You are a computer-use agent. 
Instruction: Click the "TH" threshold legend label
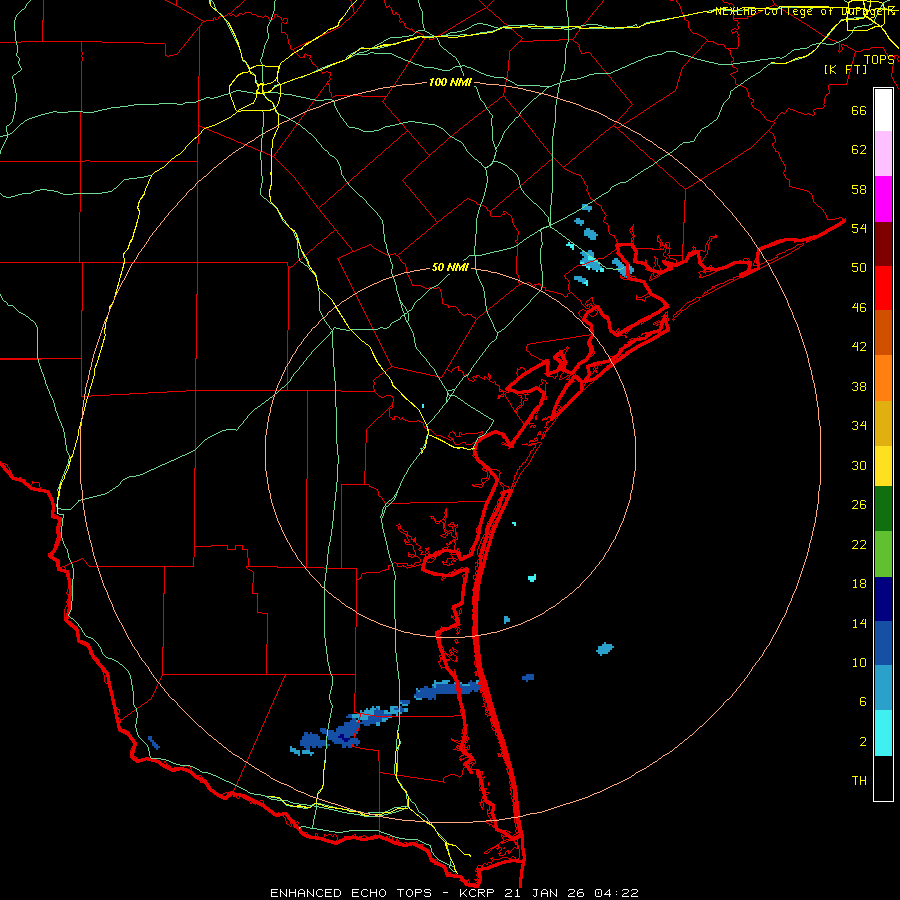[859, 781]
